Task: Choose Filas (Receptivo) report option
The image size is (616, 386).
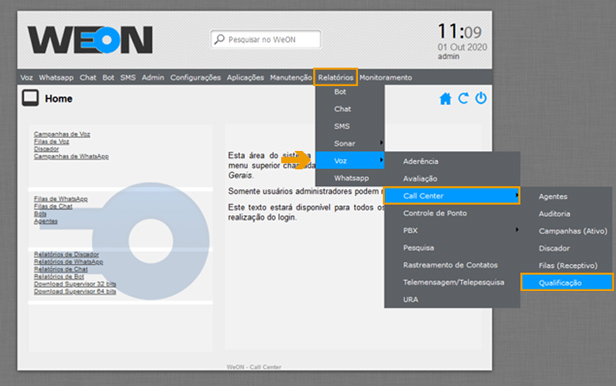Action: 568,265
